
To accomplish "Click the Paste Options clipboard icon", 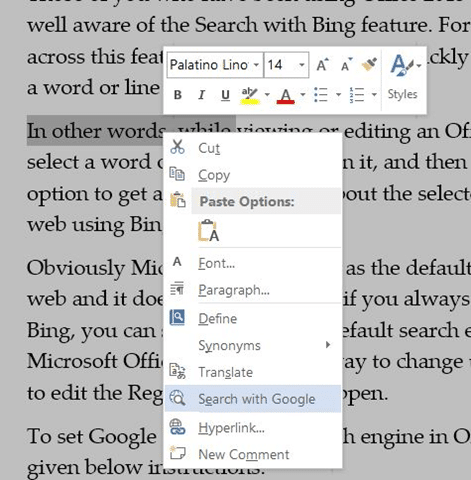I will coord(177,200).
